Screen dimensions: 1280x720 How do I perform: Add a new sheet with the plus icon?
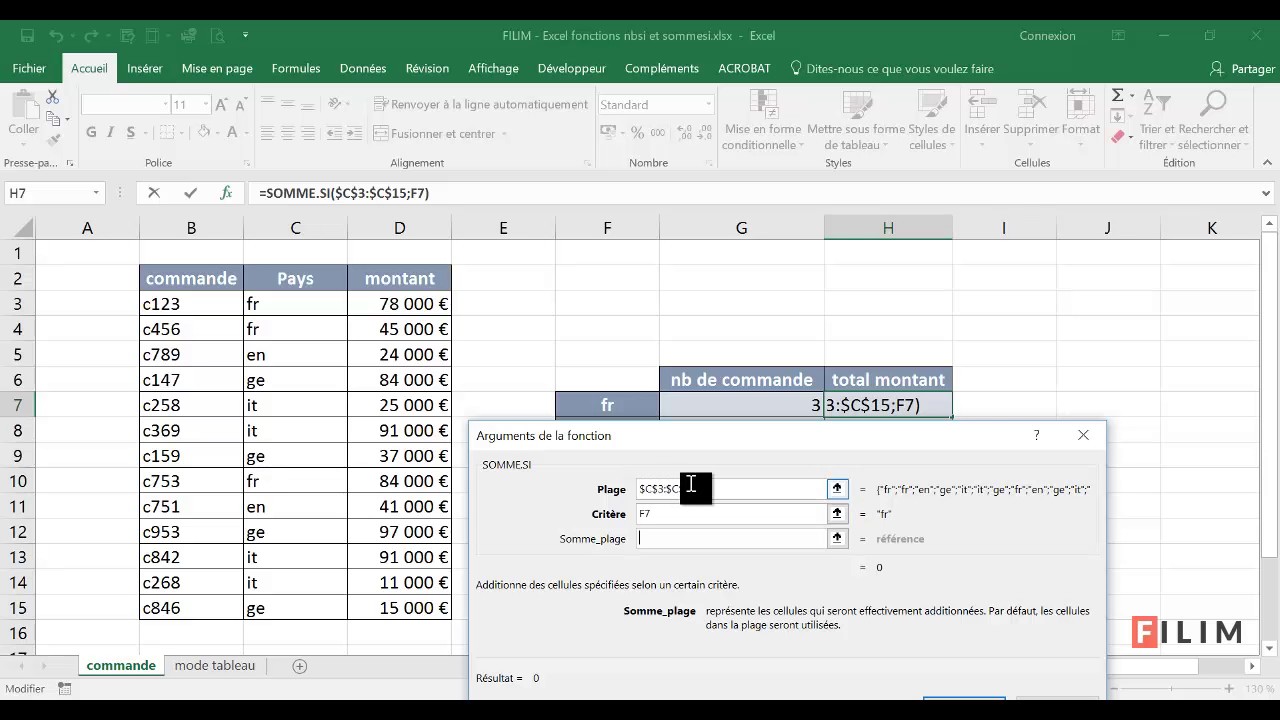(299, 666)
